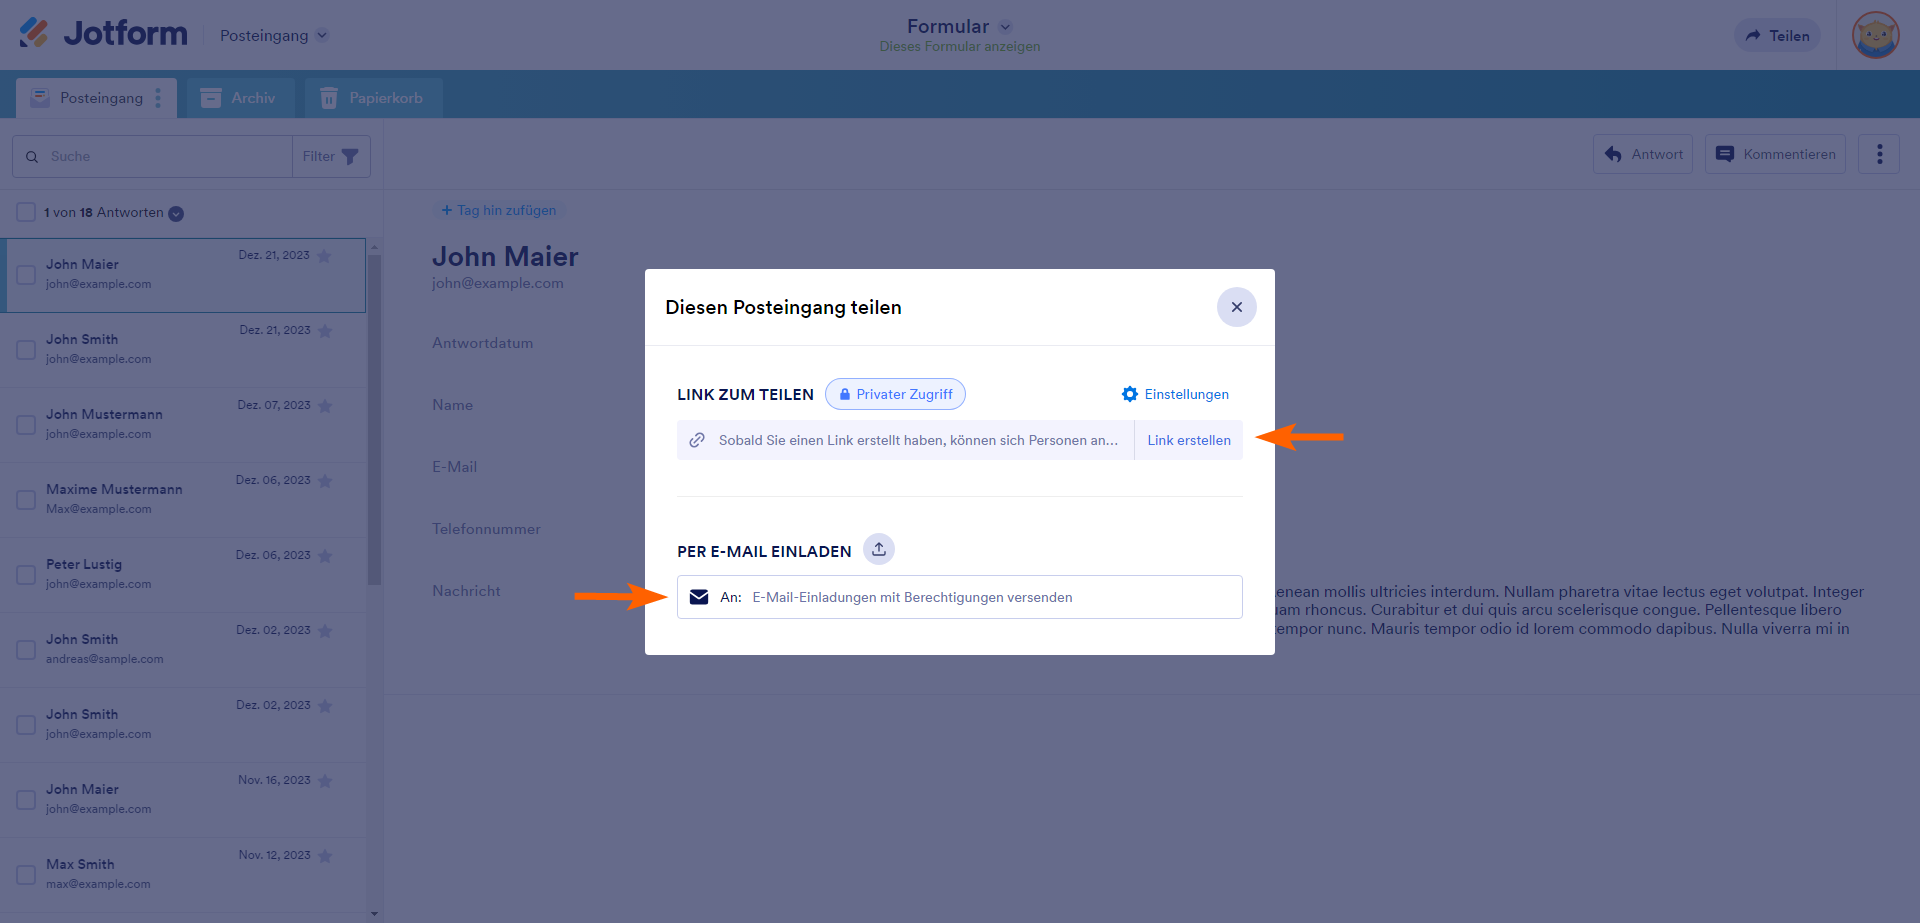Screen dimensions: 1920x923
Task: Select all answers checkbox
Action: click(26, 212)
